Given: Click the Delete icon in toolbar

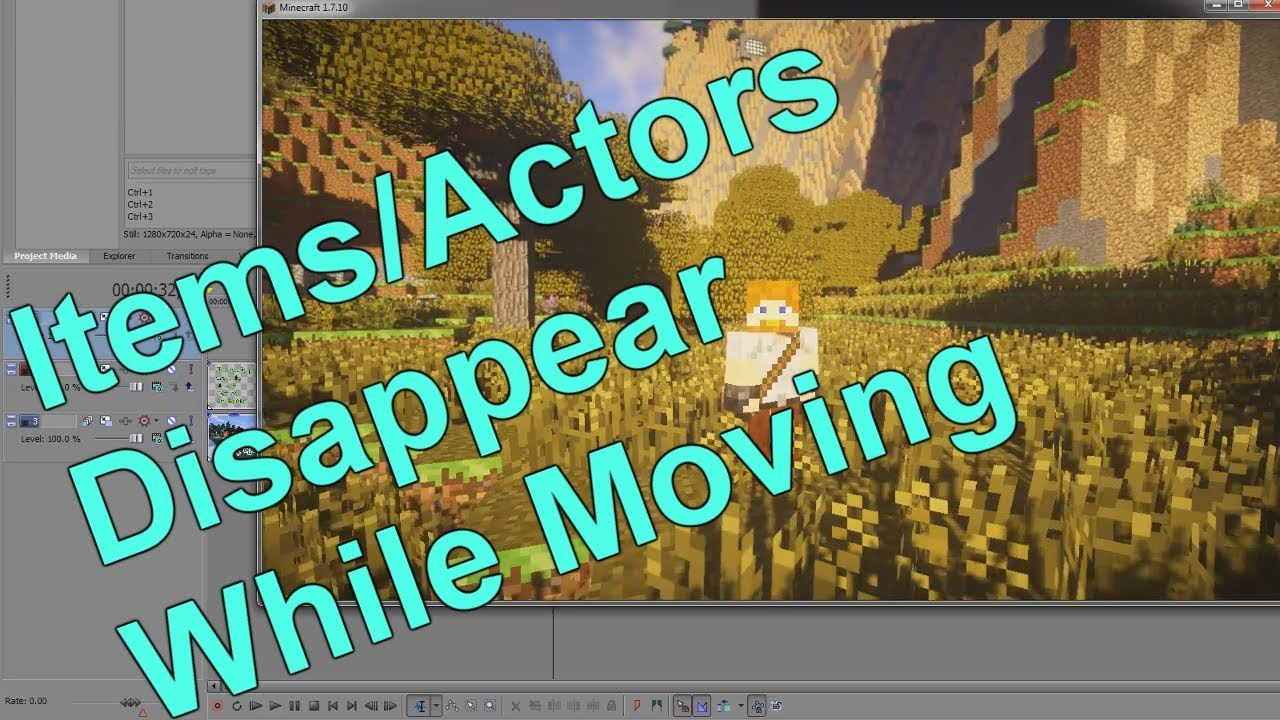Looking at the screenshot, I should [x=515, y=706].
